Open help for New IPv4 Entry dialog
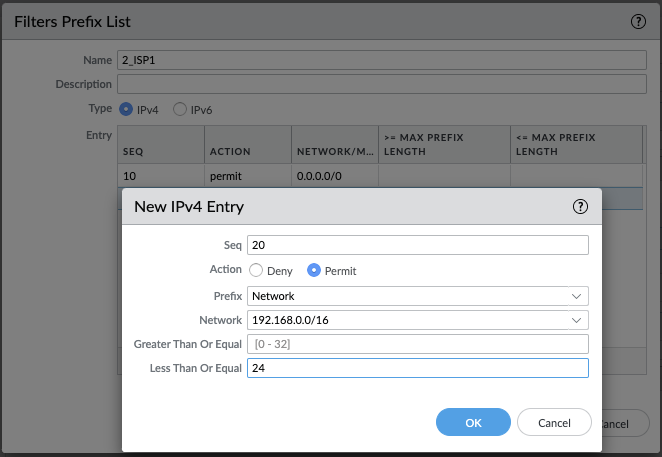The height and width of the screenshot is (457, 662). click(x=579, y=207)
